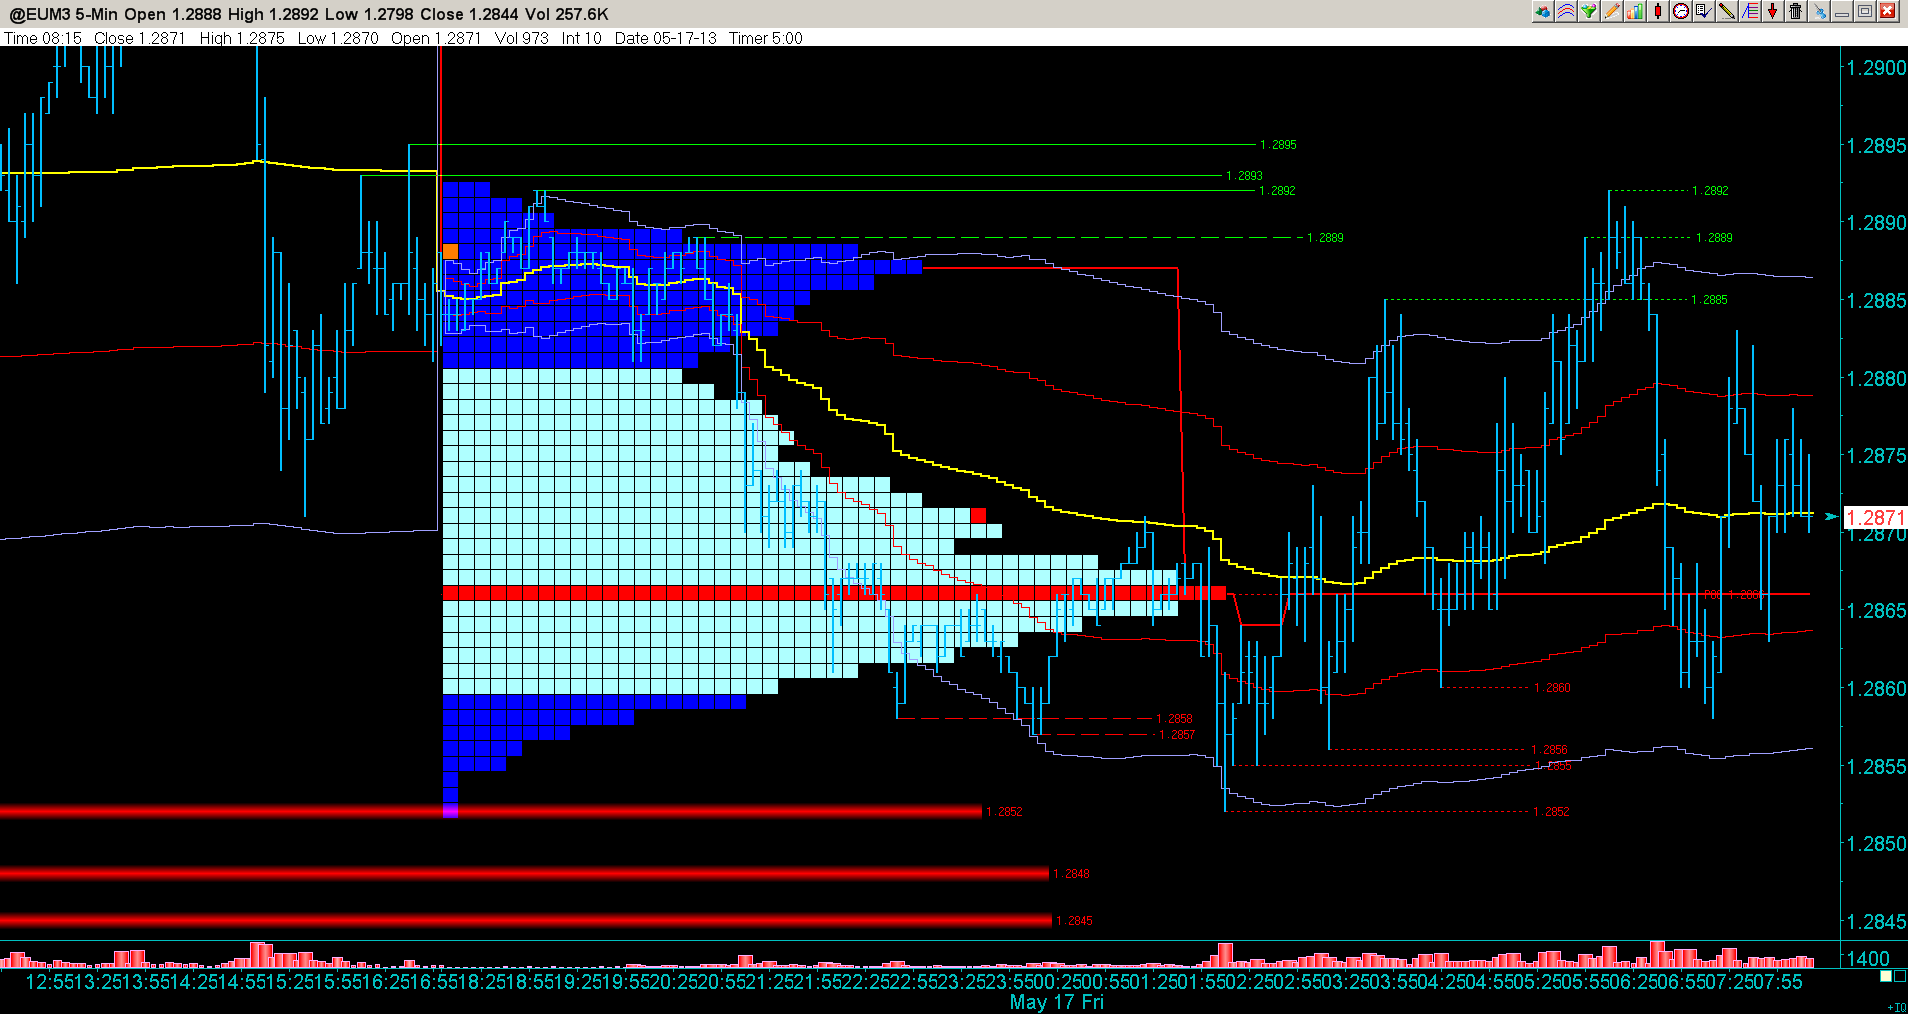Click the 1.2848 red band label
The height and width of the screenshot is (1014, 1908).
coord(1071,874)
